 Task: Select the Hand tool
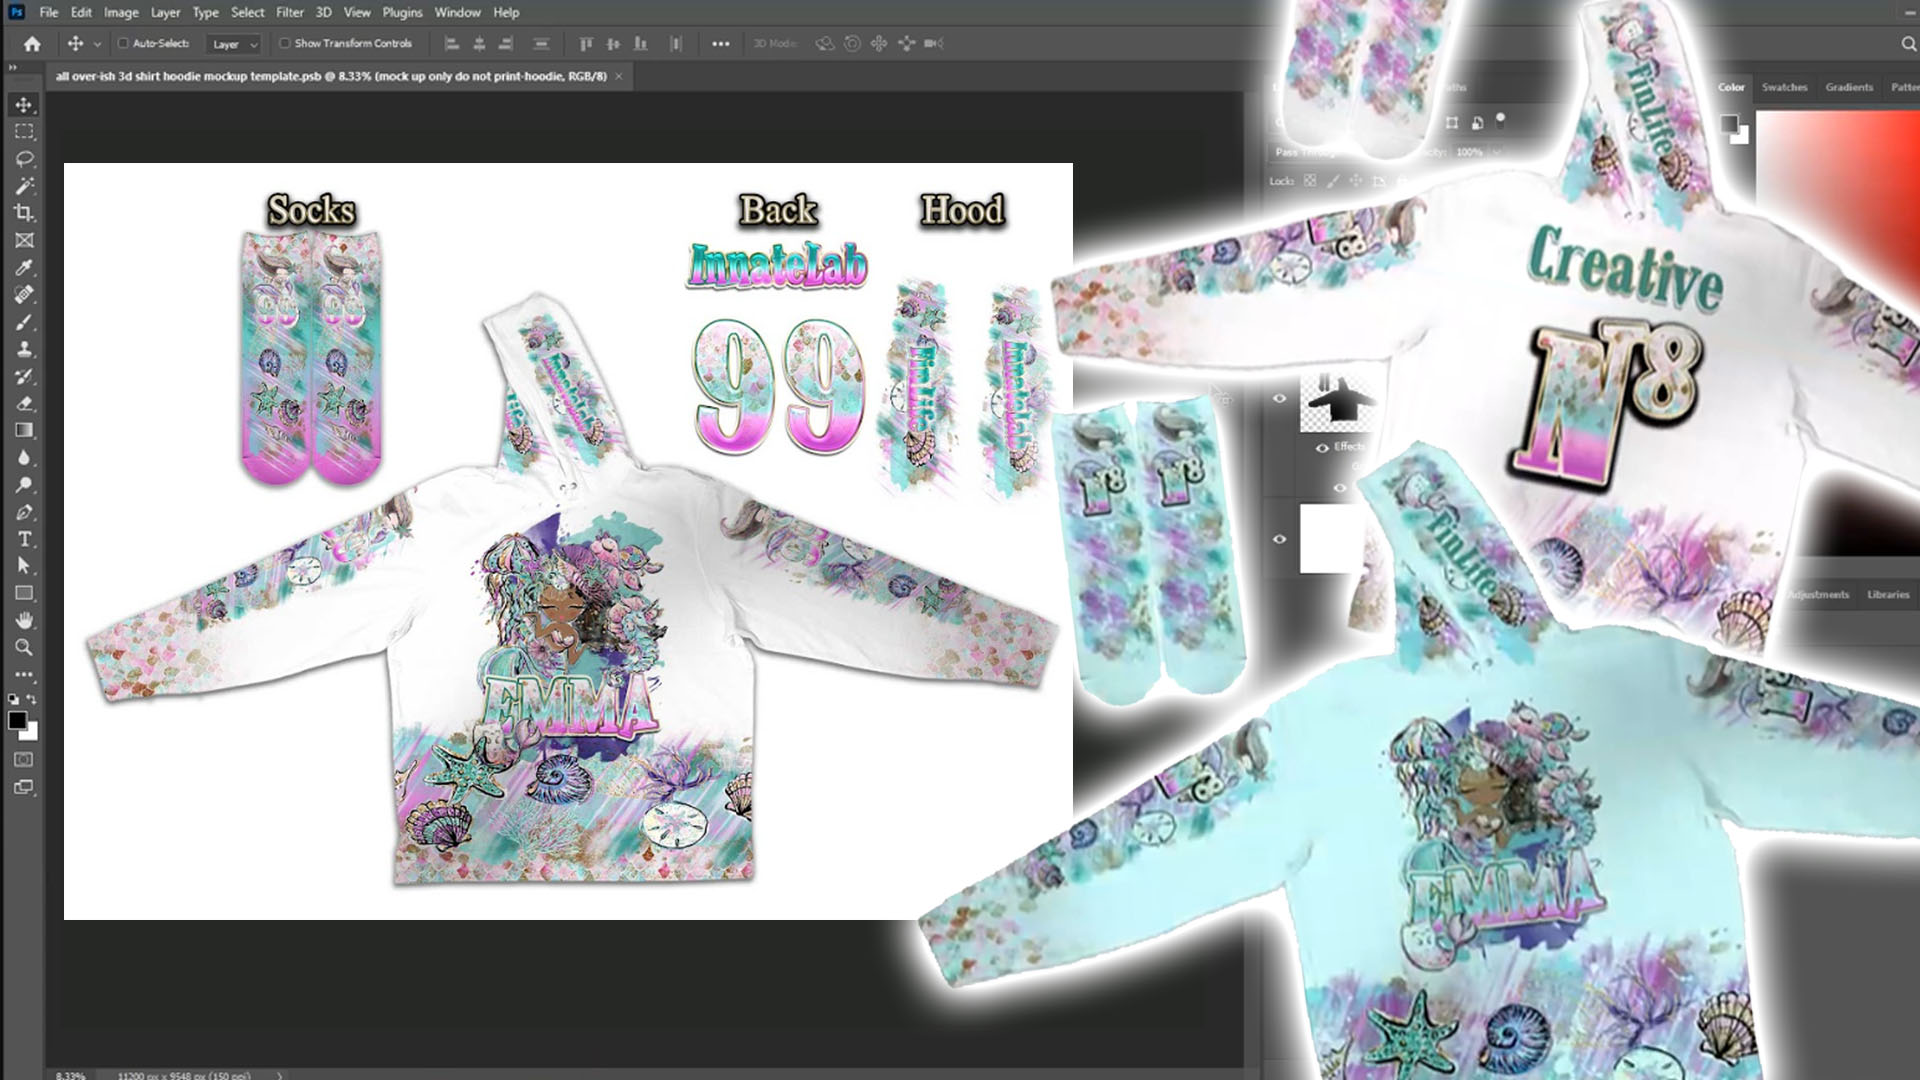click(x=24, y=620)
